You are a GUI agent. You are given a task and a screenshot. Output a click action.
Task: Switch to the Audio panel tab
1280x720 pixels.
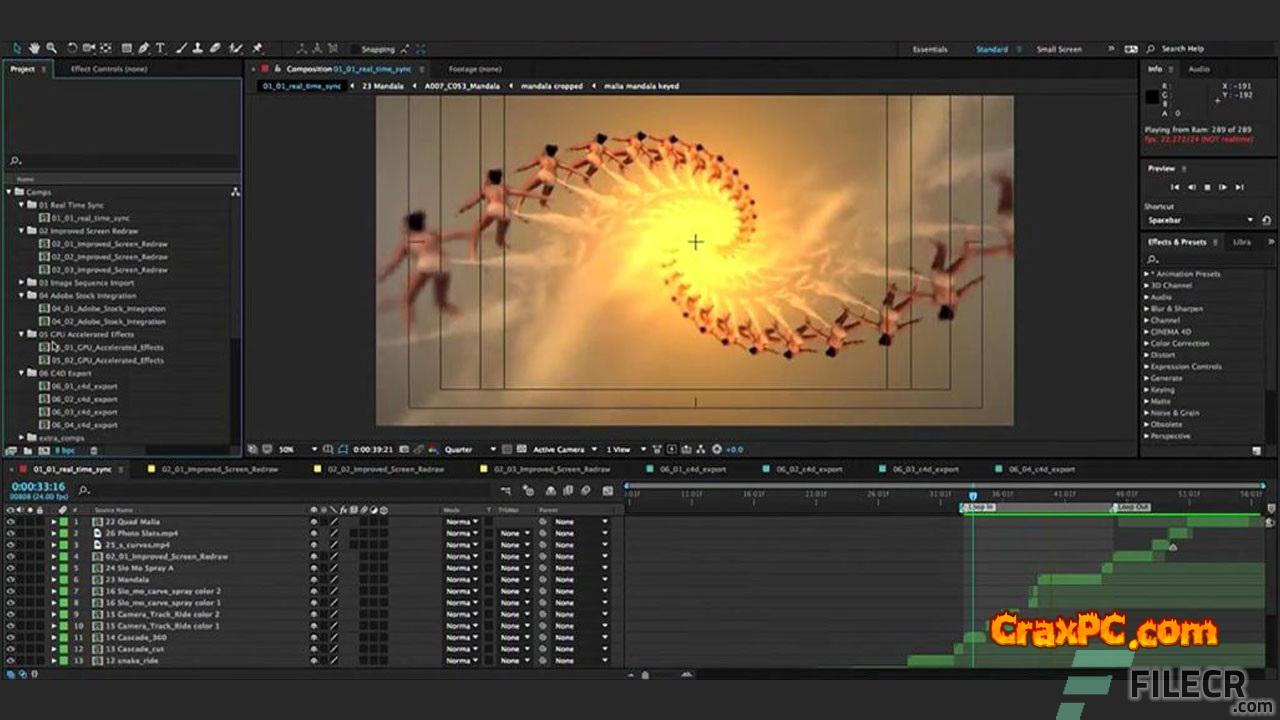point(1199,69)
